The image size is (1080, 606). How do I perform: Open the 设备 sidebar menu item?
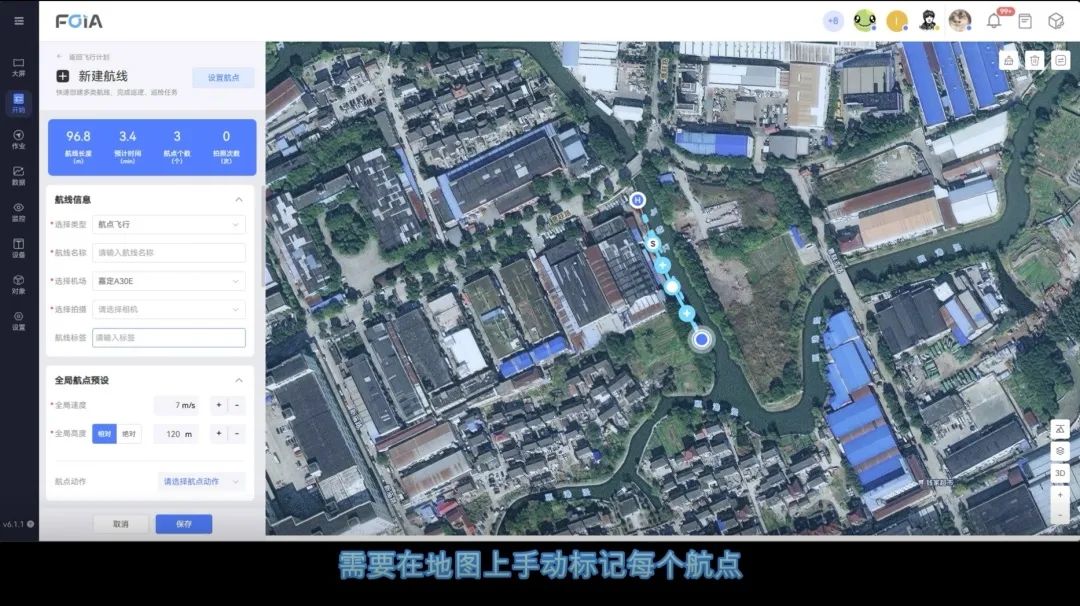(x=18, y=247)
